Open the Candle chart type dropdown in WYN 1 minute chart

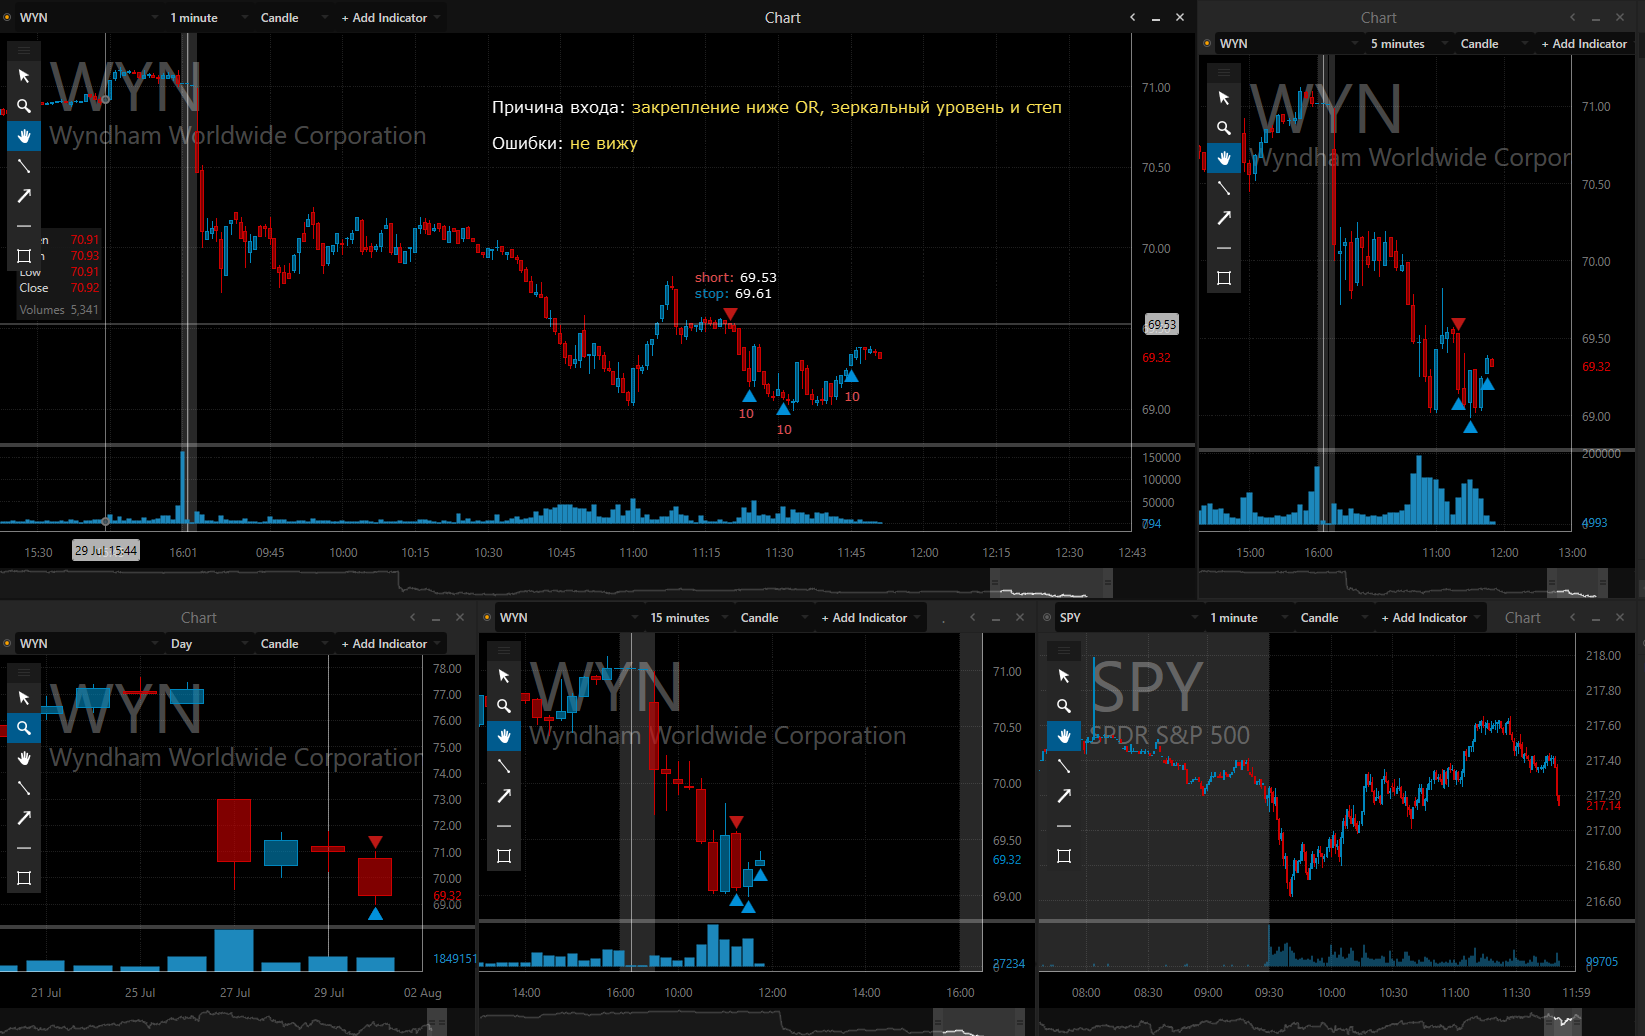pos(295,18)
